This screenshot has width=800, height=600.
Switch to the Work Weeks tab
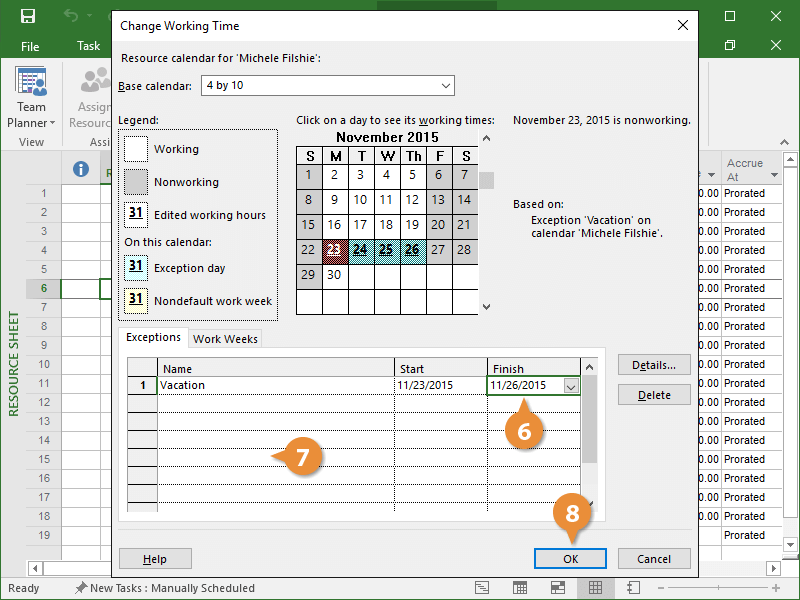coord(225,339)
